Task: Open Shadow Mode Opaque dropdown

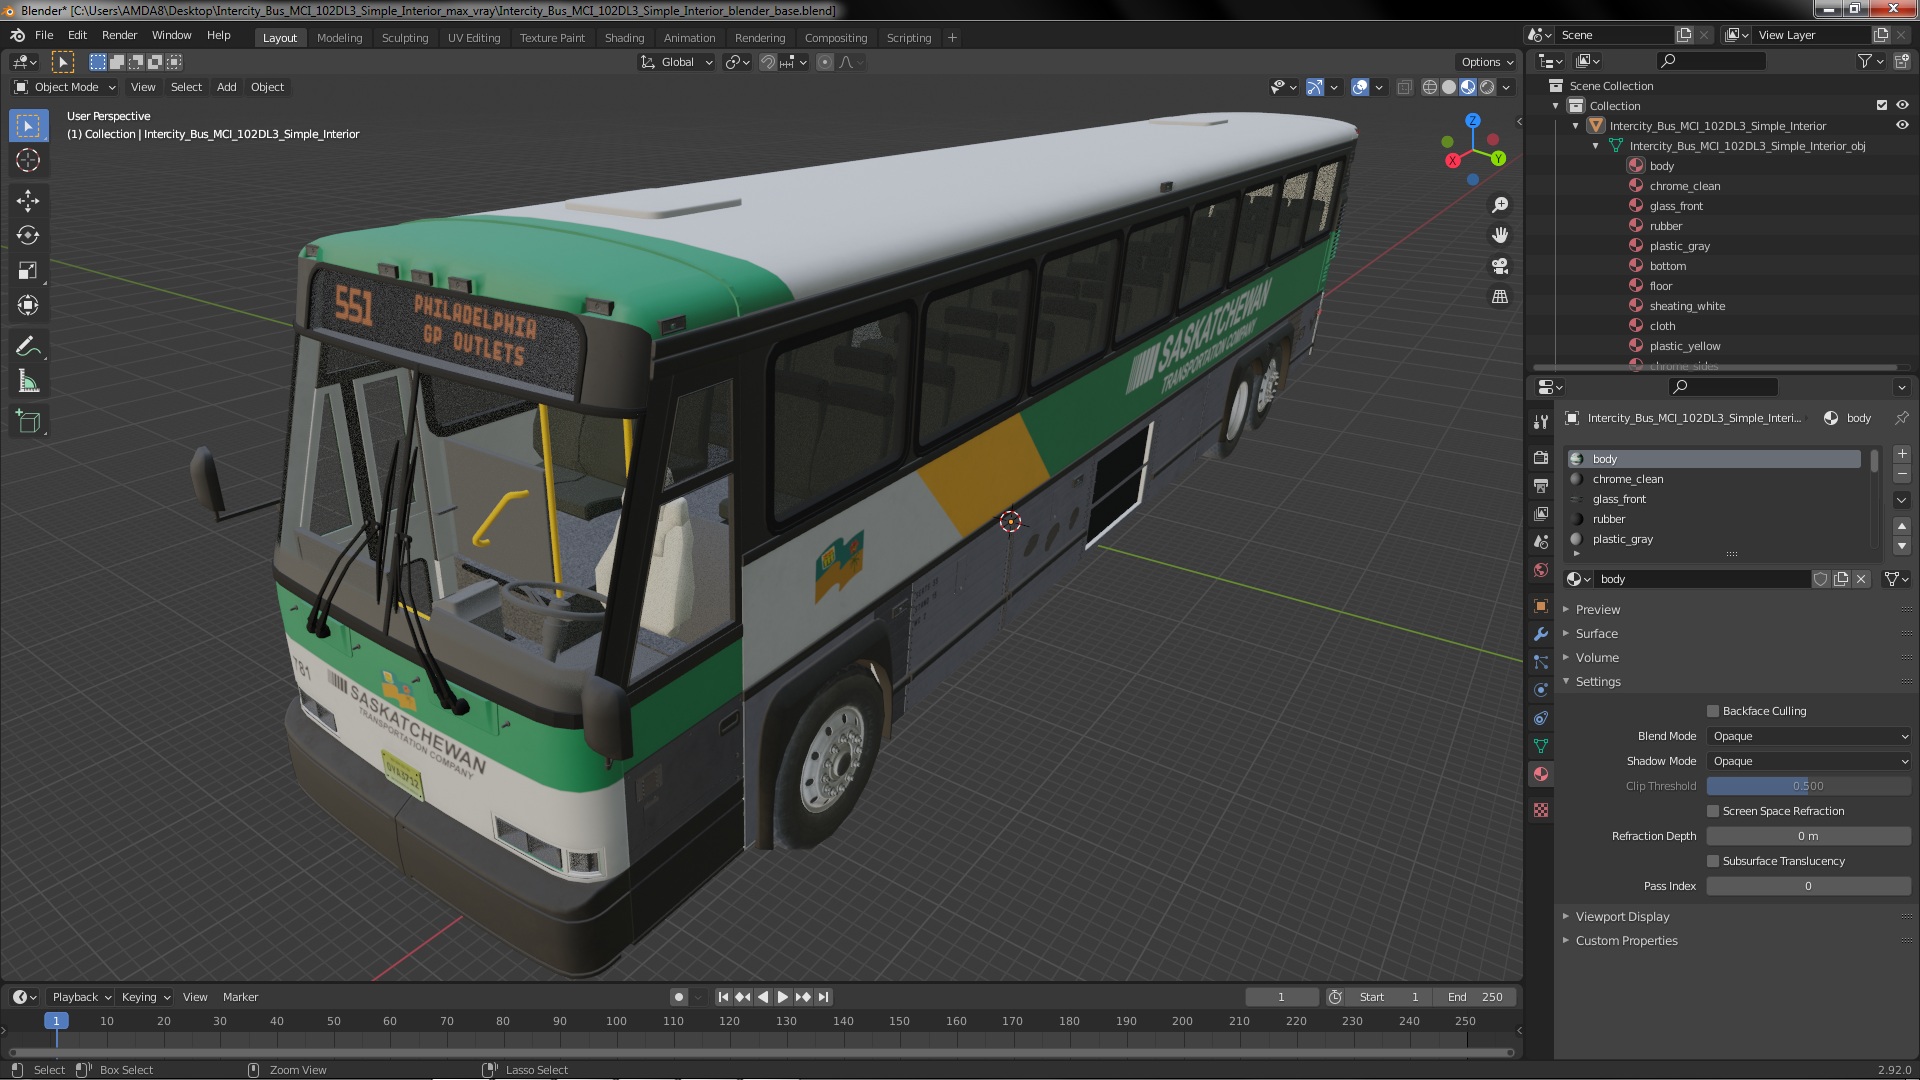Action: tap(1808, 761)
